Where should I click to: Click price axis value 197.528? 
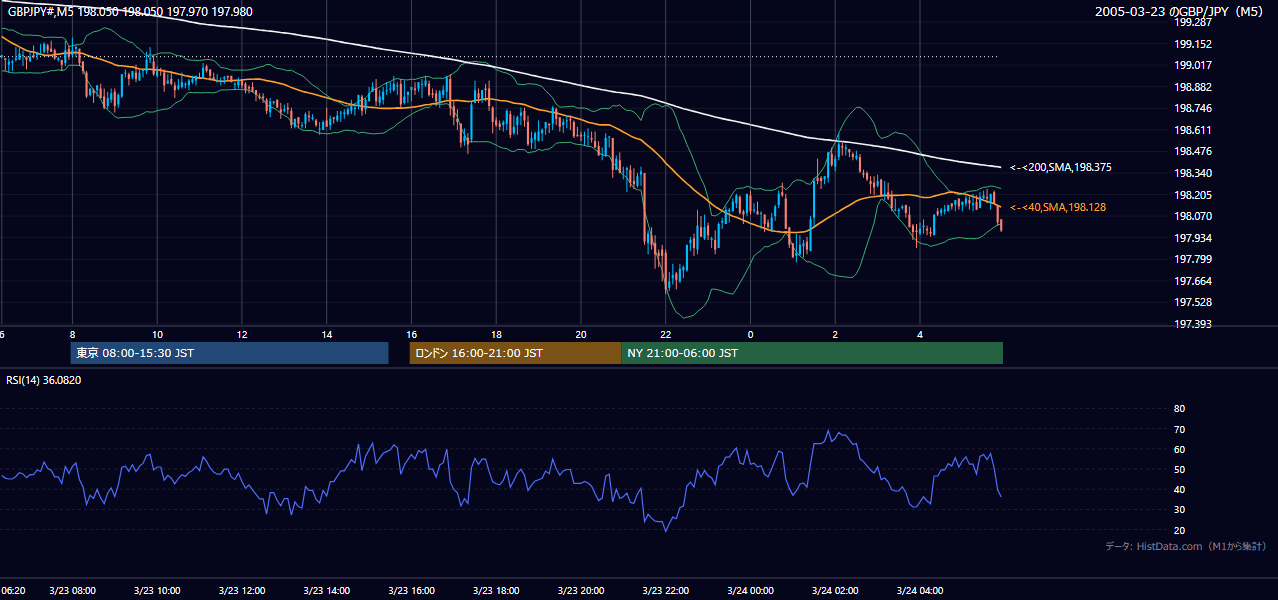pyautogui.click(x=1193, y=302)
